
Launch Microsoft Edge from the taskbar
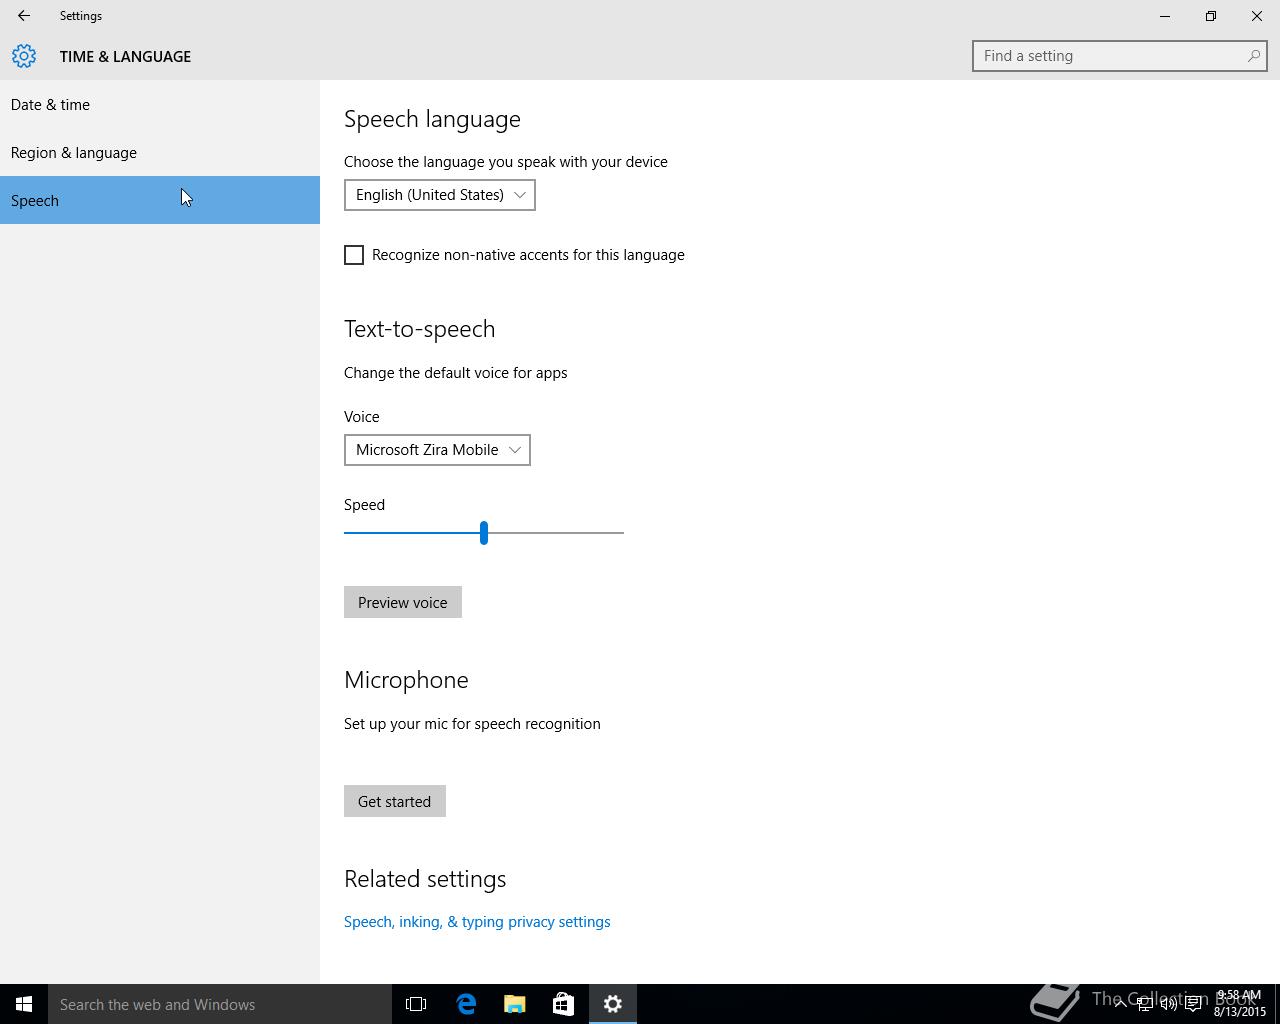[x=466, y=1004]
